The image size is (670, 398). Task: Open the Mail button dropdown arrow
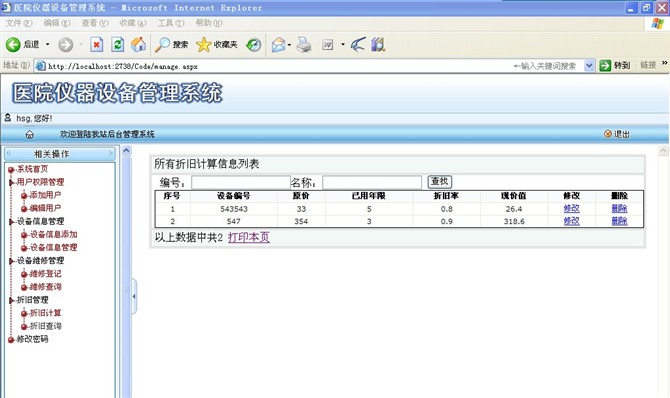289,44
